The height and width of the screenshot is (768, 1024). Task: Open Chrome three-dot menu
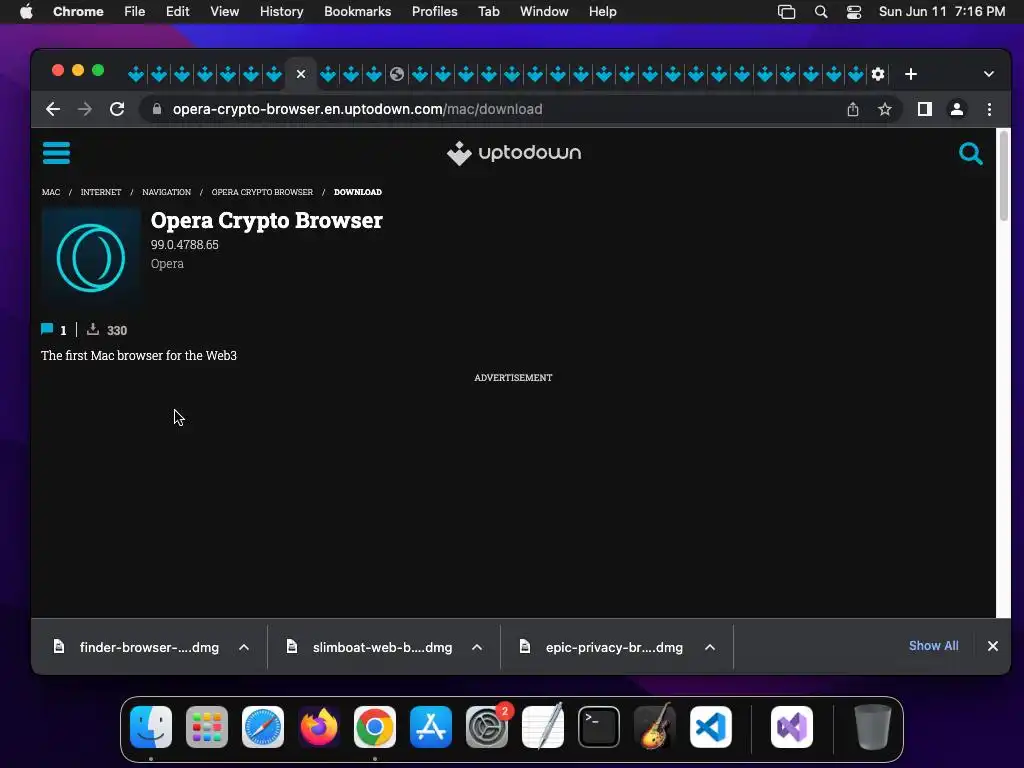(x=989, y=109)
